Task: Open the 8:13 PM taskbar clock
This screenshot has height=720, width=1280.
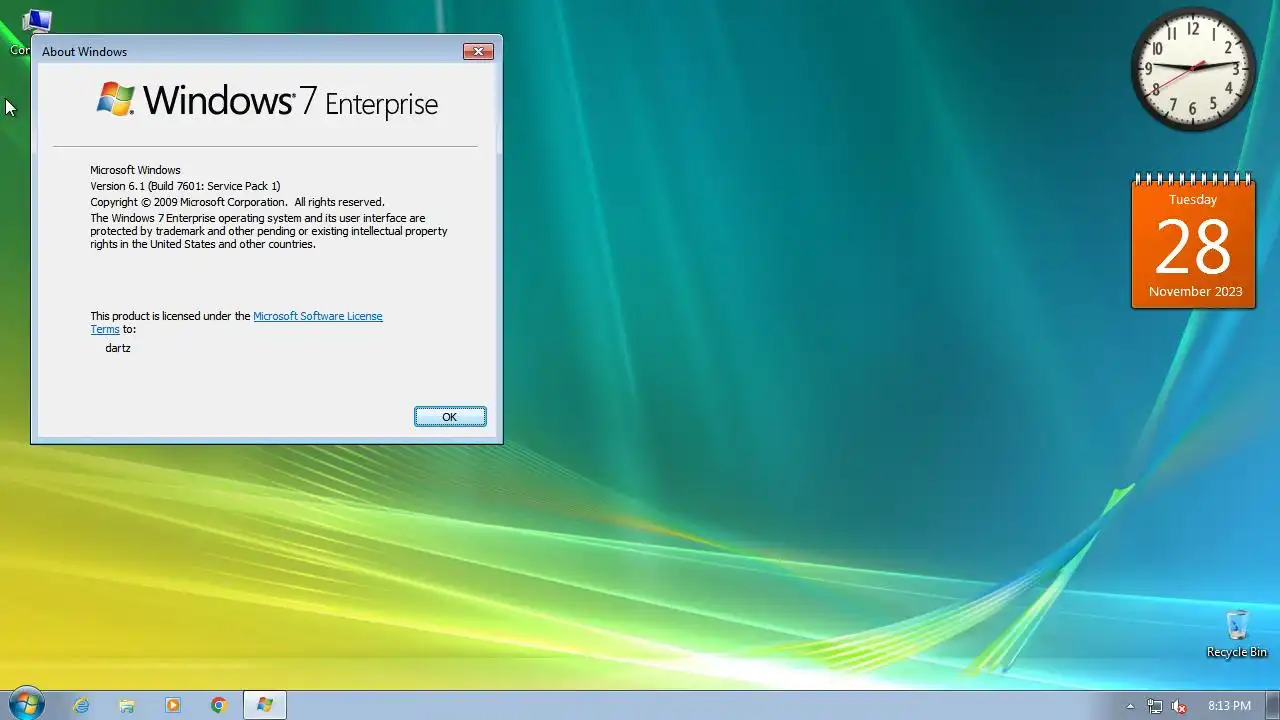Action: pos(1229,706)
